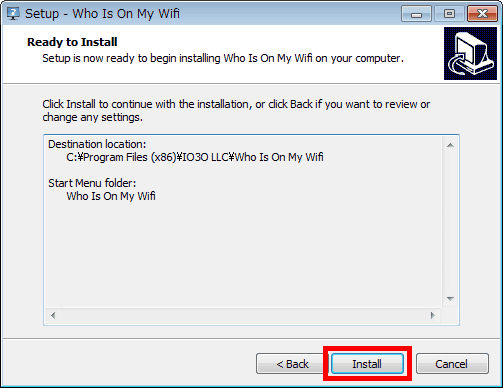Click the empty area of the summary box
503x388 pixels.
point(243,253)
